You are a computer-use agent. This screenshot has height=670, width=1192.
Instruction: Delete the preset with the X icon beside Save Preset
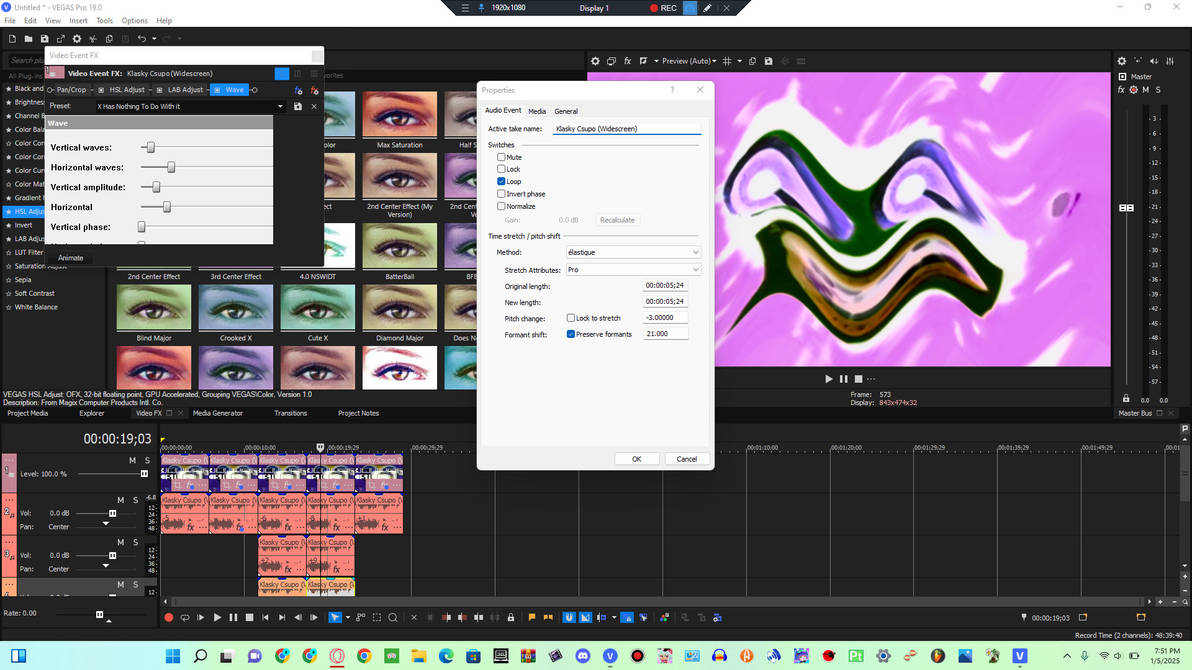coord(314,106)
